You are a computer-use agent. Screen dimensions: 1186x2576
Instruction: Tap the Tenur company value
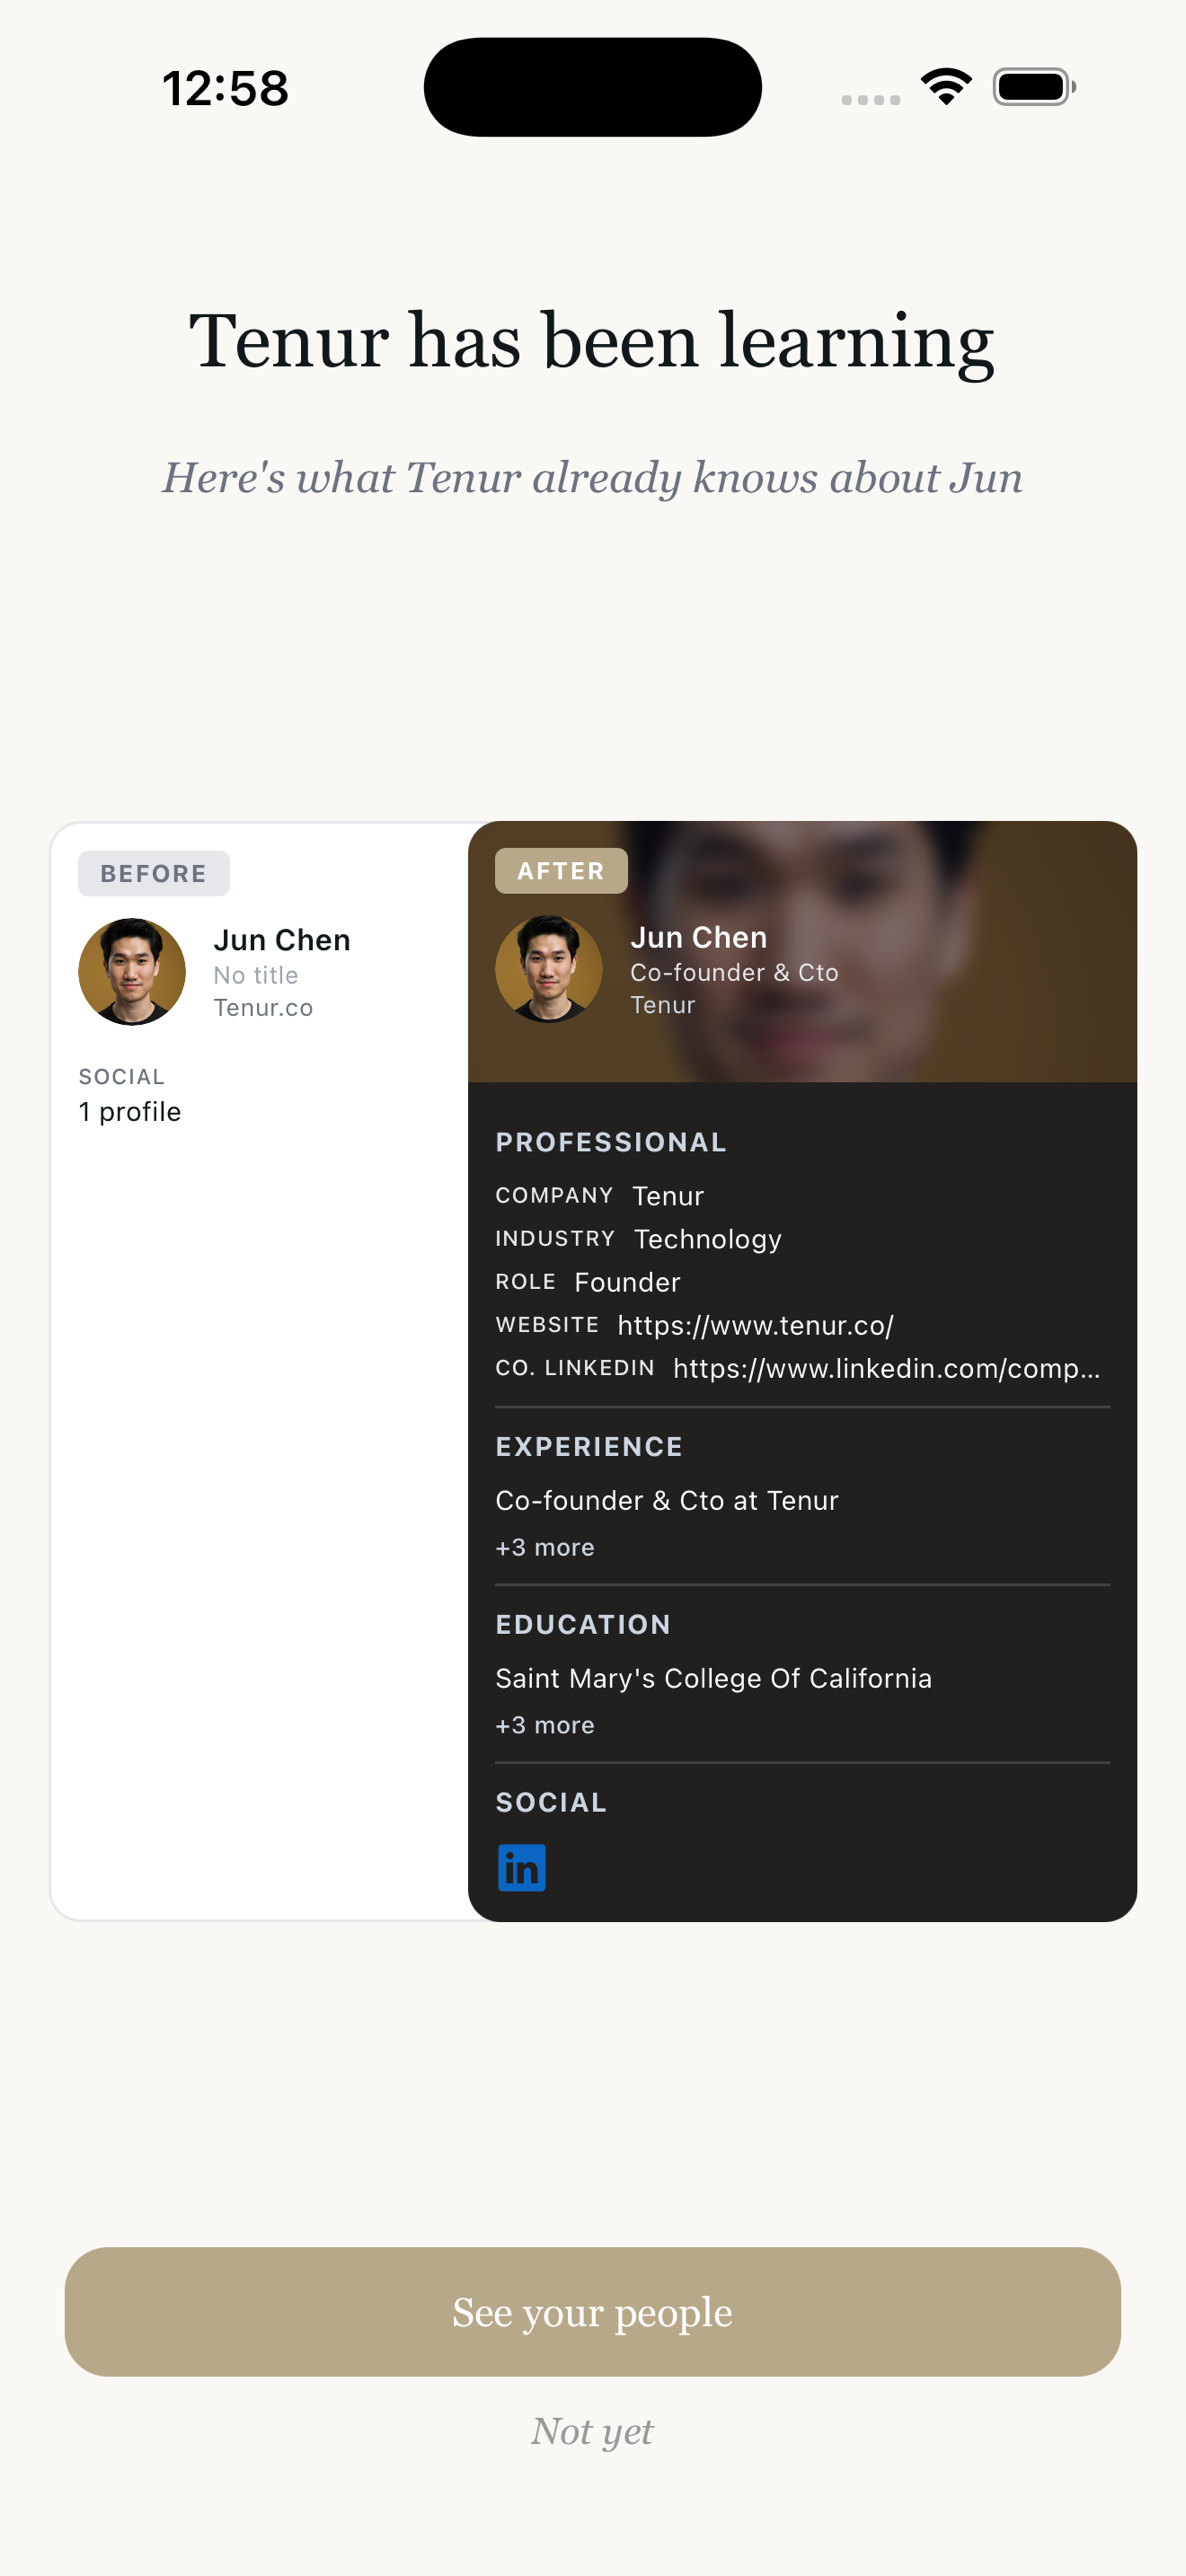coord(668,1196)
